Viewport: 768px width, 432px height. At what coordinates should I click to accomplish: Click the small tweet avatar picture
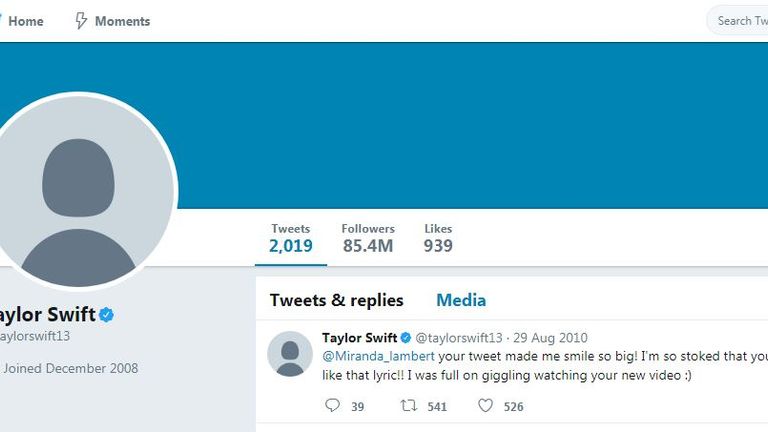(290, 354)
